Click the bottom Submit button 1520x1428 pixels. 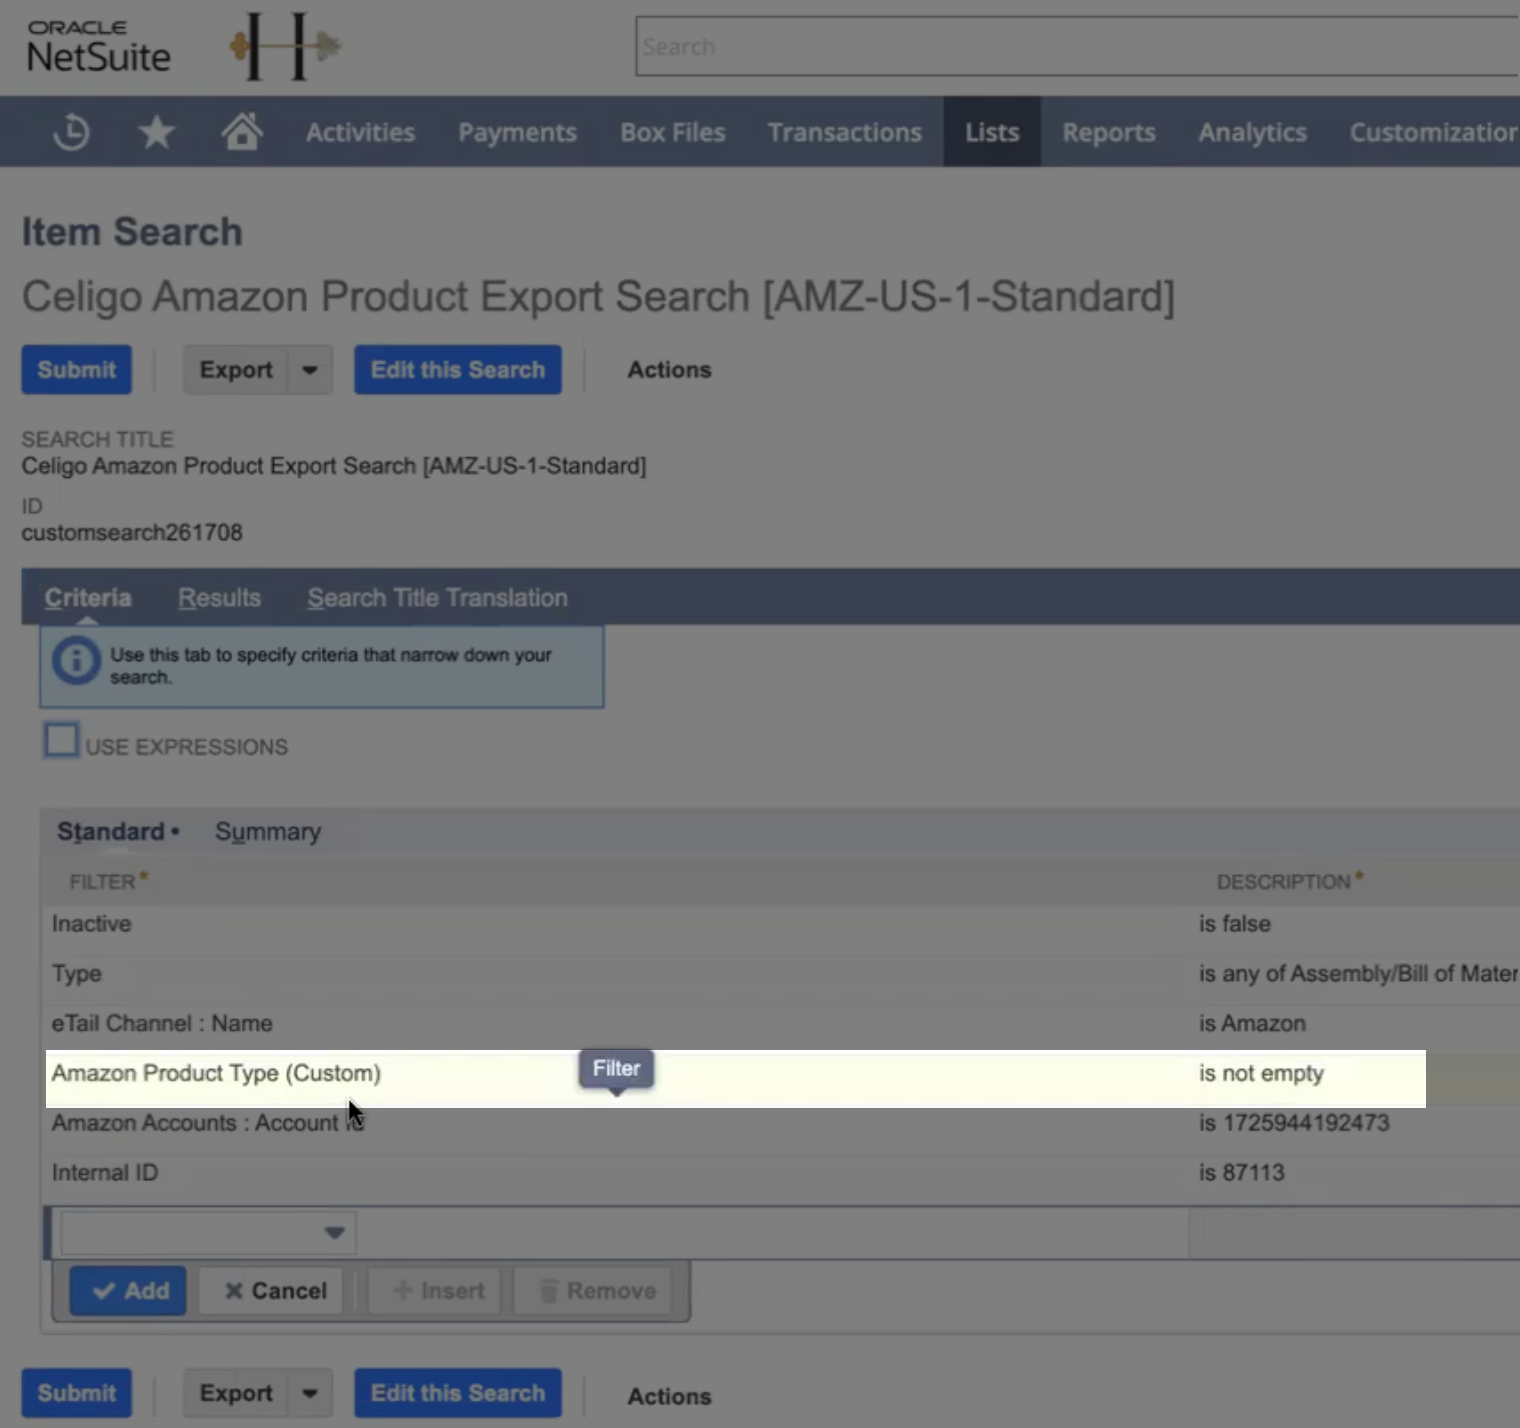[x=77, y=1393]
